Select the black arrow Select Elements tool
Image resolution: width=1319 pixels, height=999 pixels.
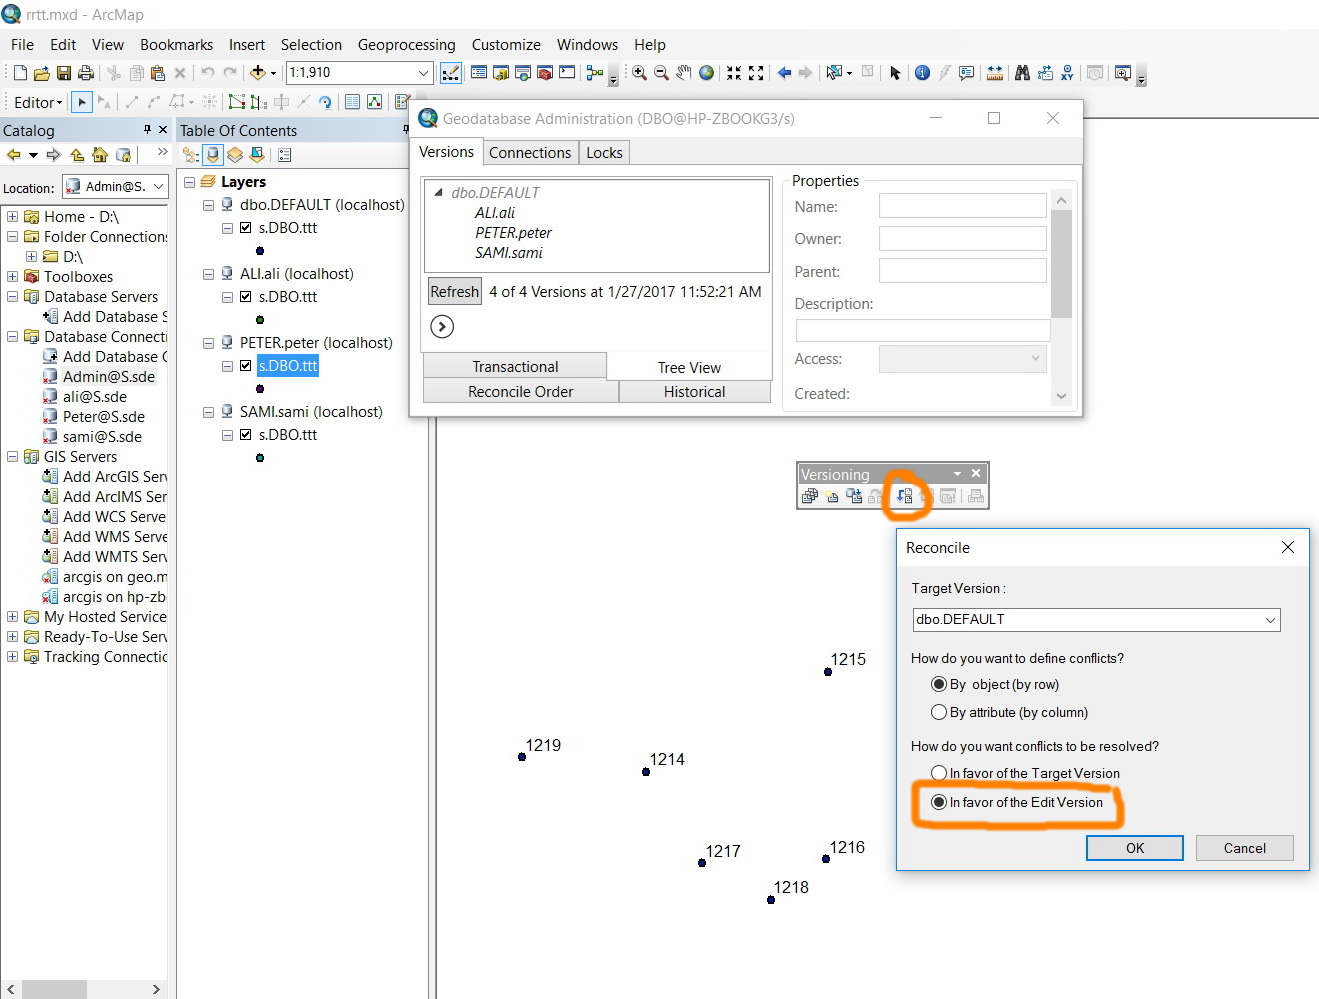point(895,73)
